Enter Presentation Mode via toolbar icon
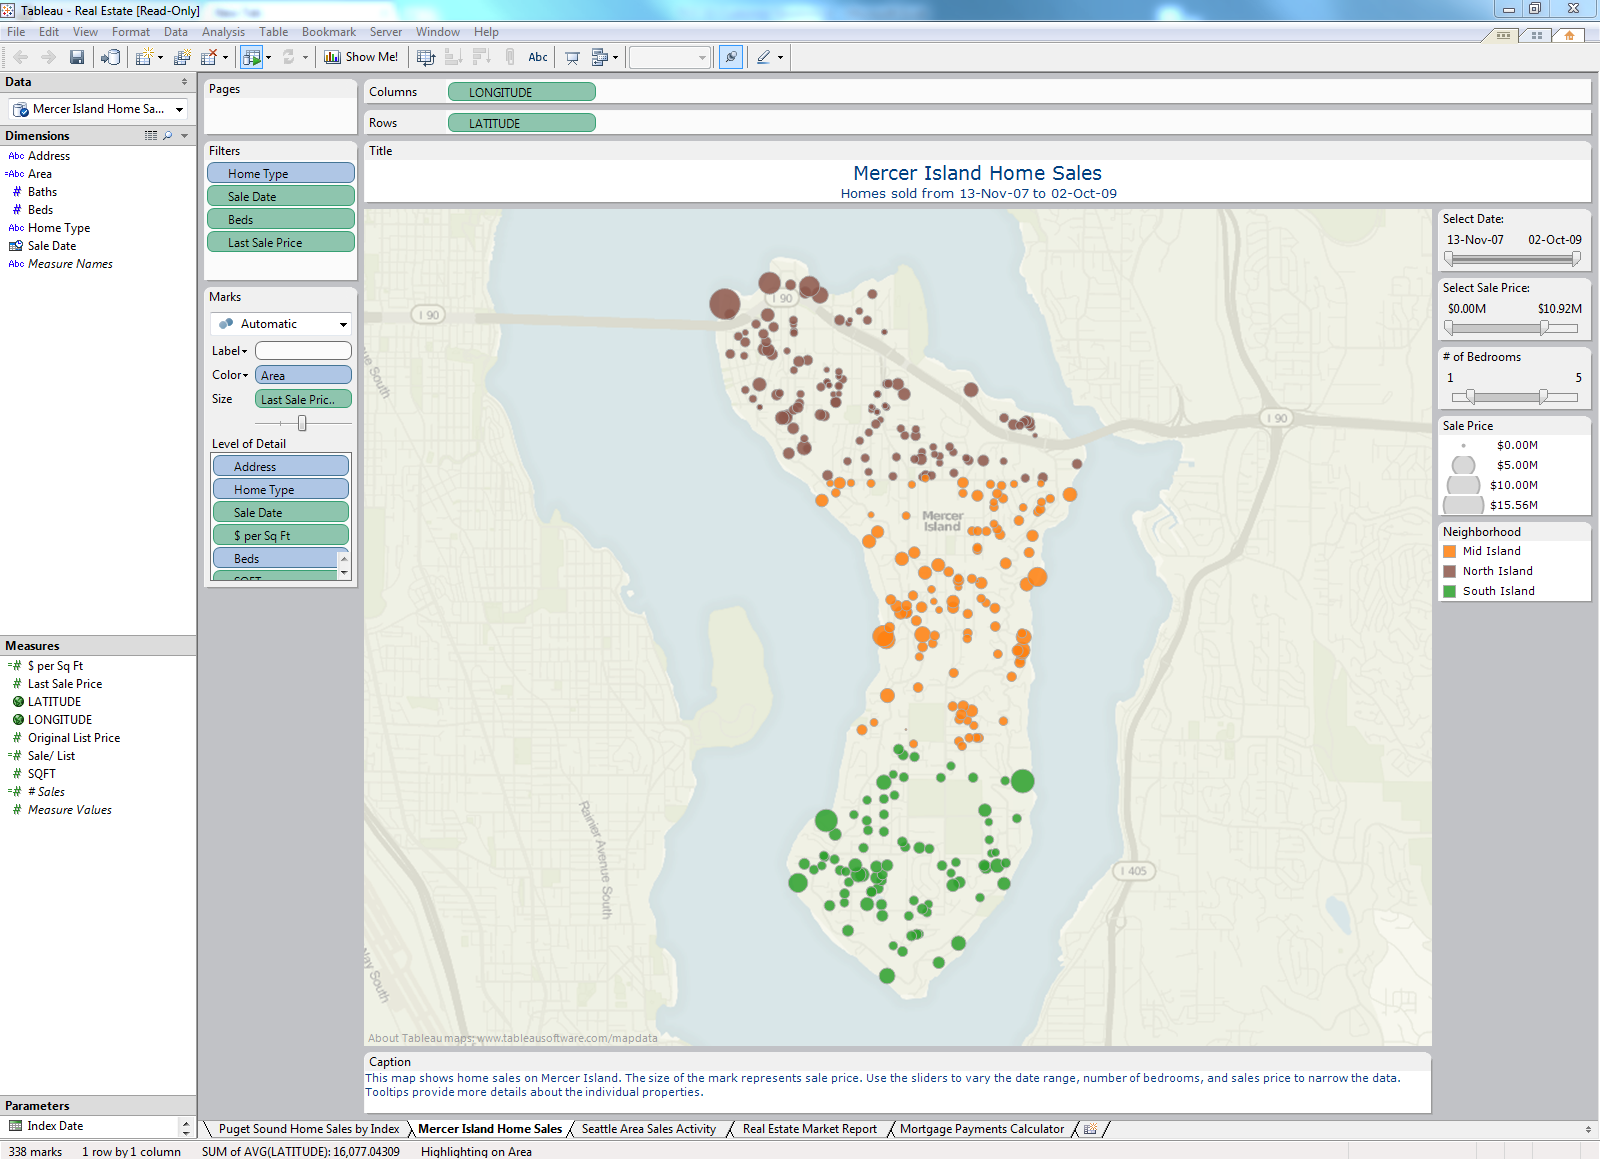The width and height of the screenshot is (1600, 1160). 571,57
